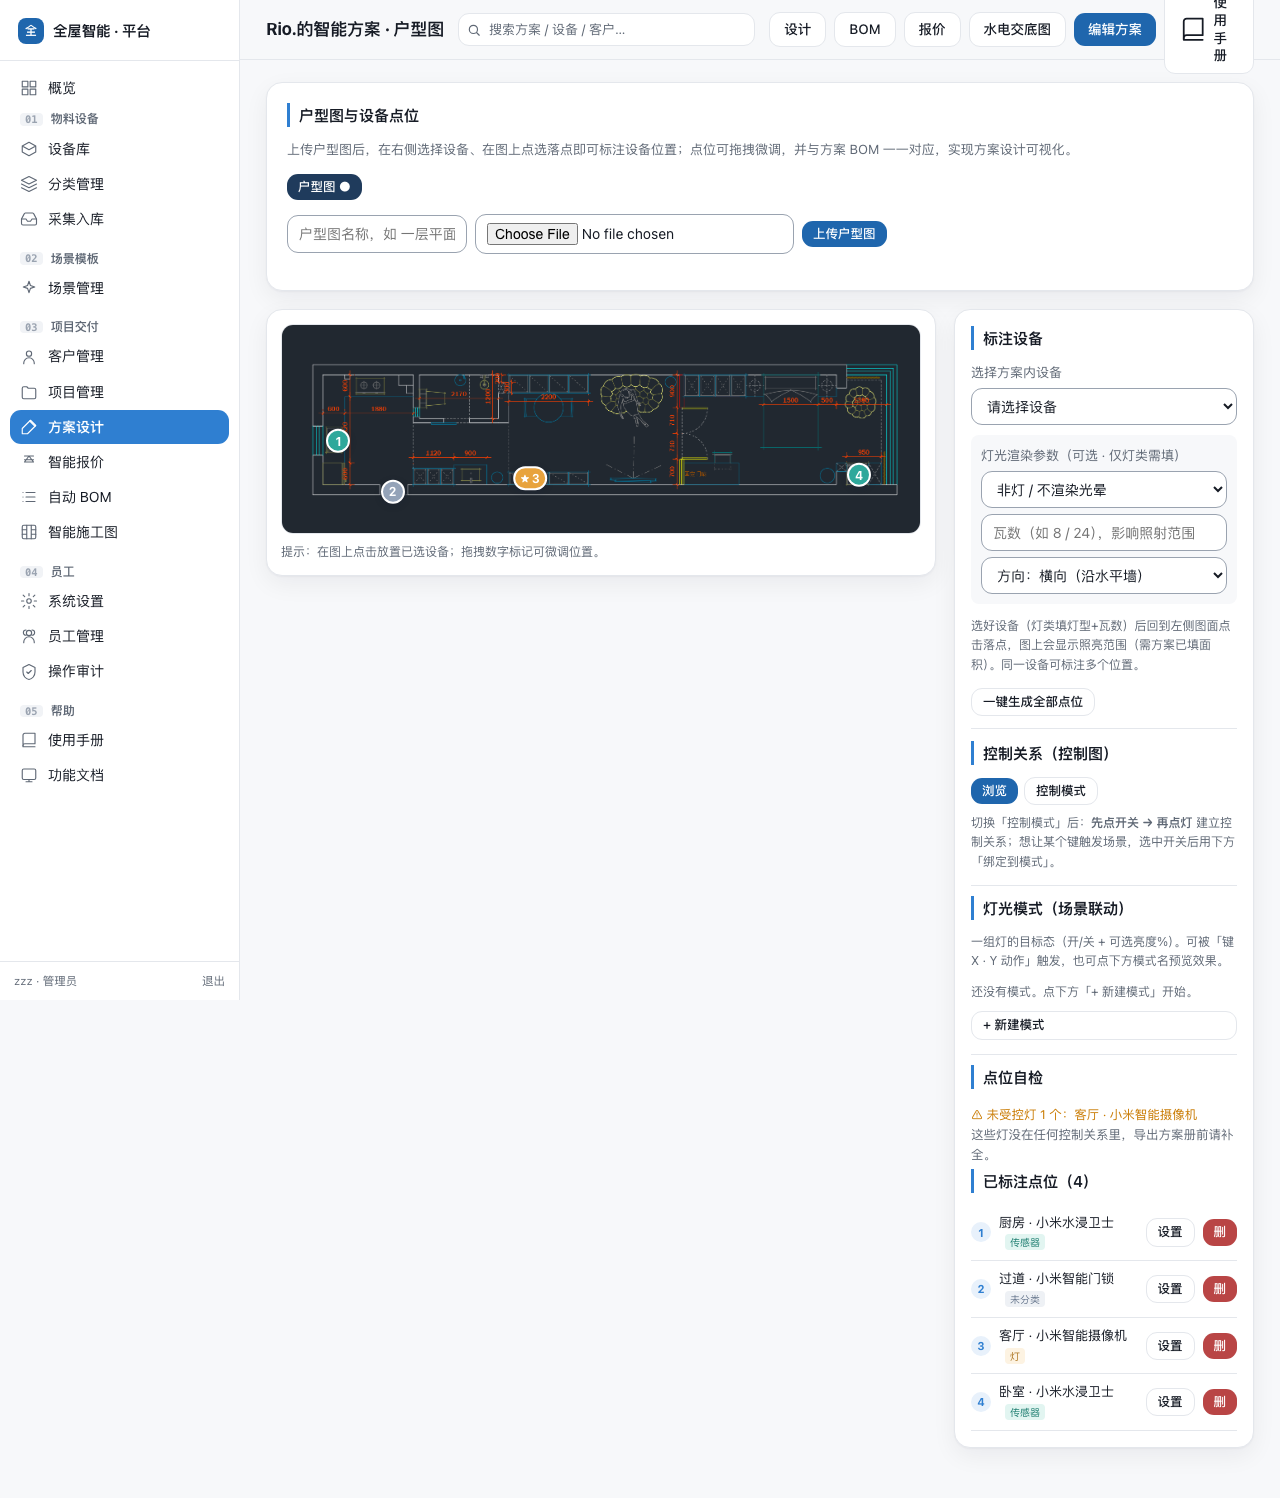This screenshot has width=1280, height=1498.
Task: Switch control relation to 控制模式
Action: point(1061,791)
